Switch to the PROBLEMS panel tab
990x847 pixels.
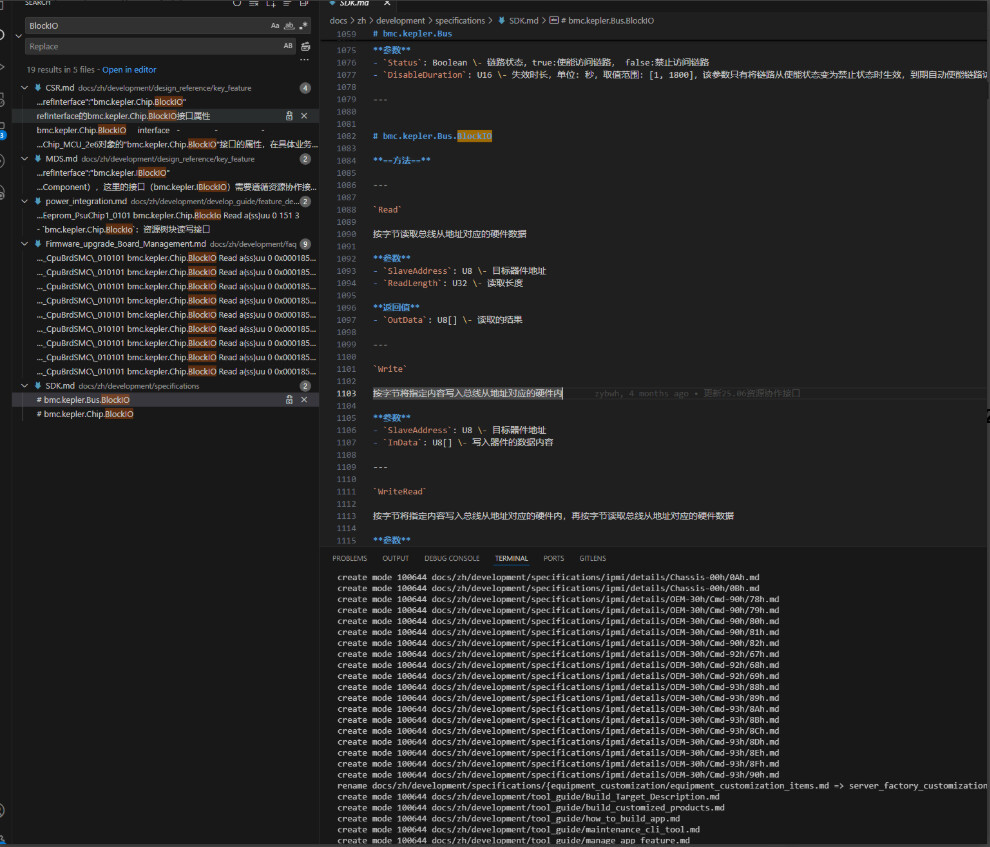[x=349, y=558]
